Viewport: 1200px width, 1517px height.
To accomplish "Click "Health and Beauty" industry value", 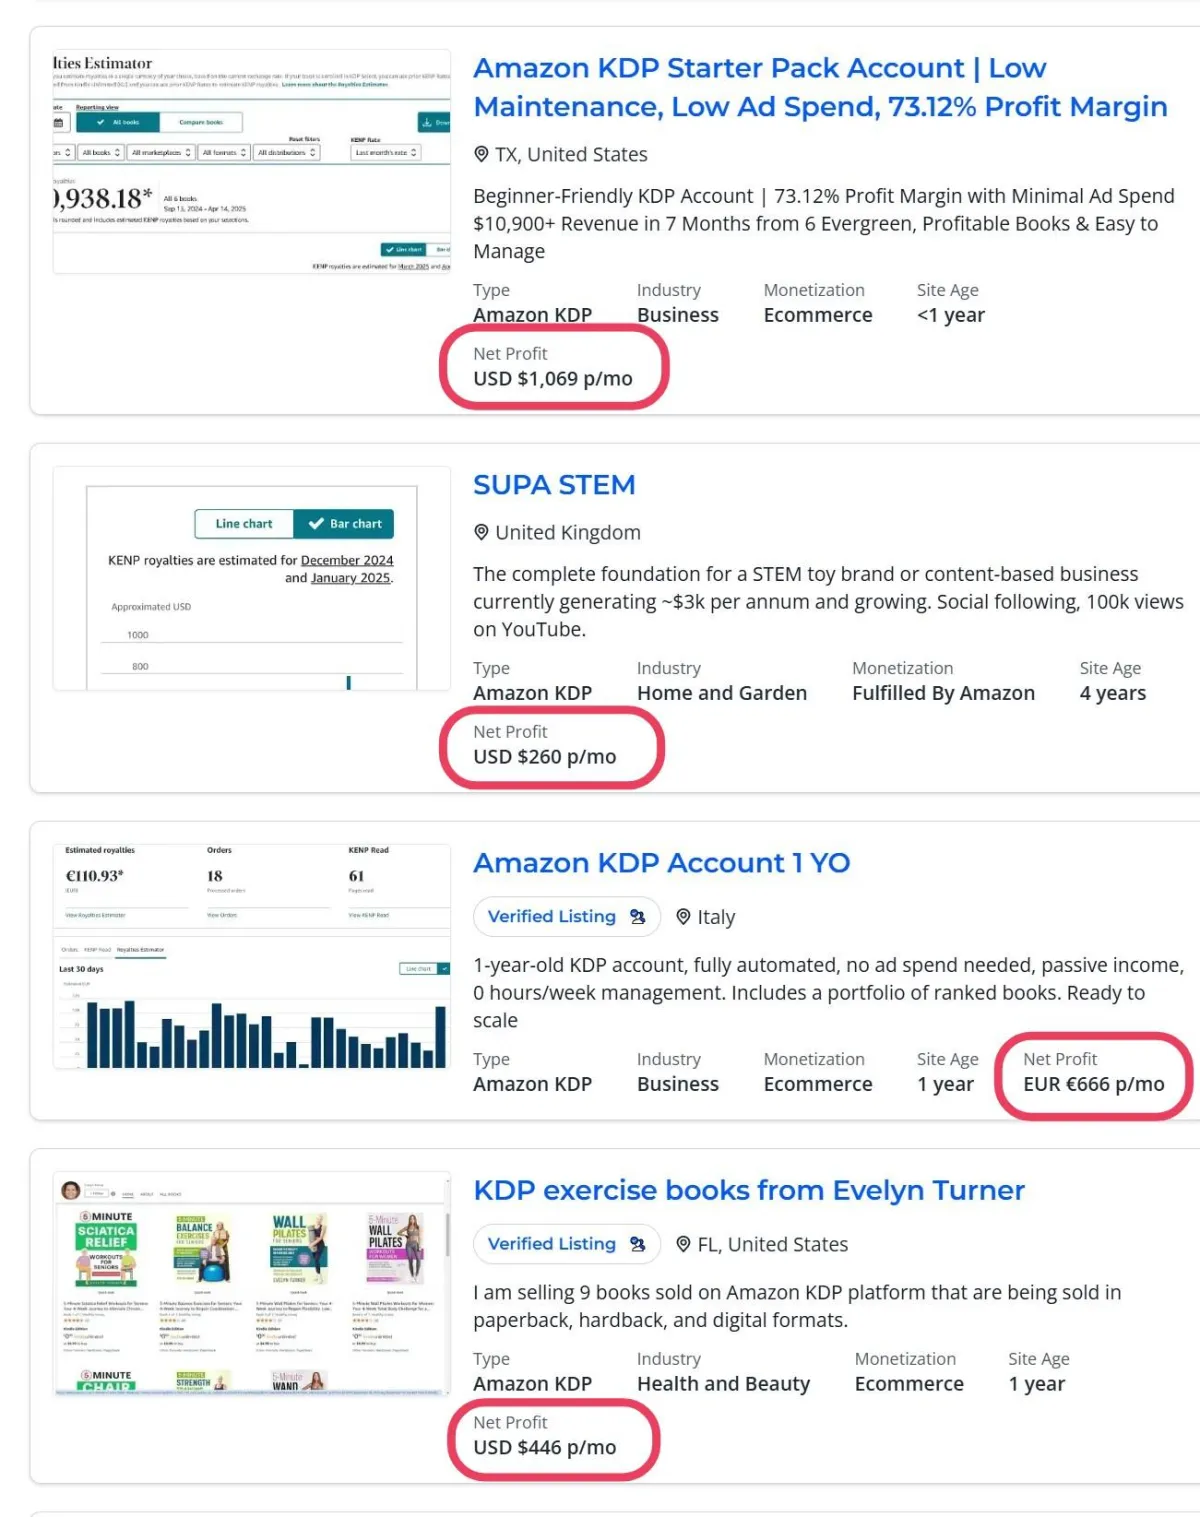I will 724,1384.
